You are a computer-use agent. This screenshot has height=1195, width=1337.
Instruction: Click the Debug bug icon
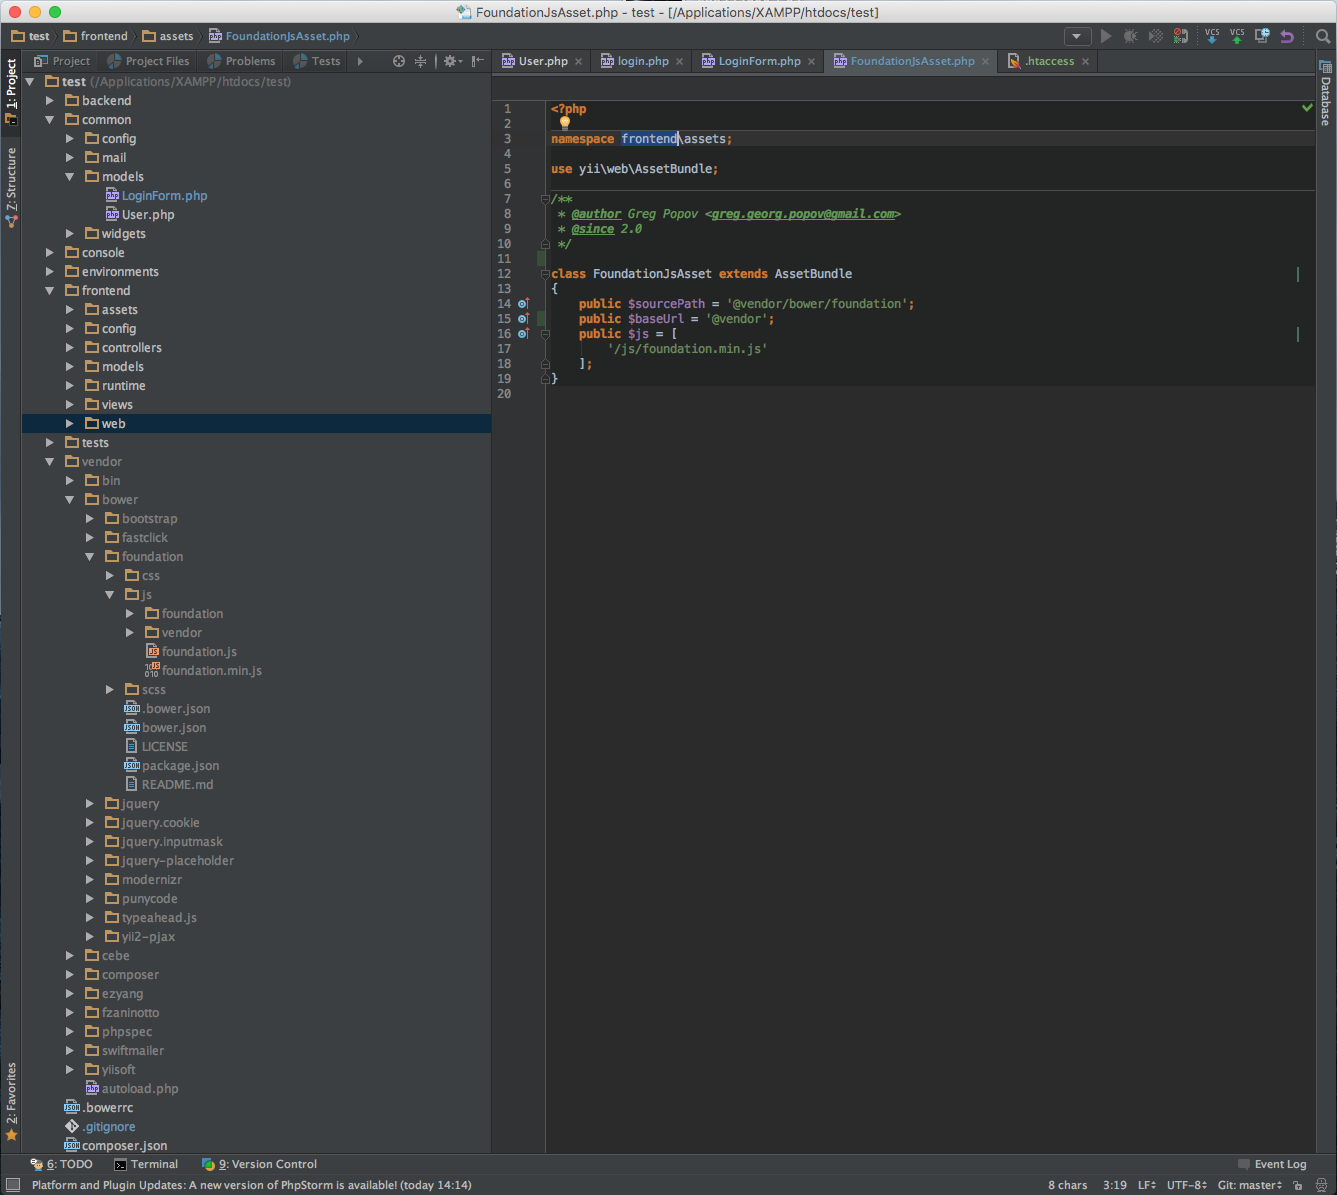coord(1131,36)
